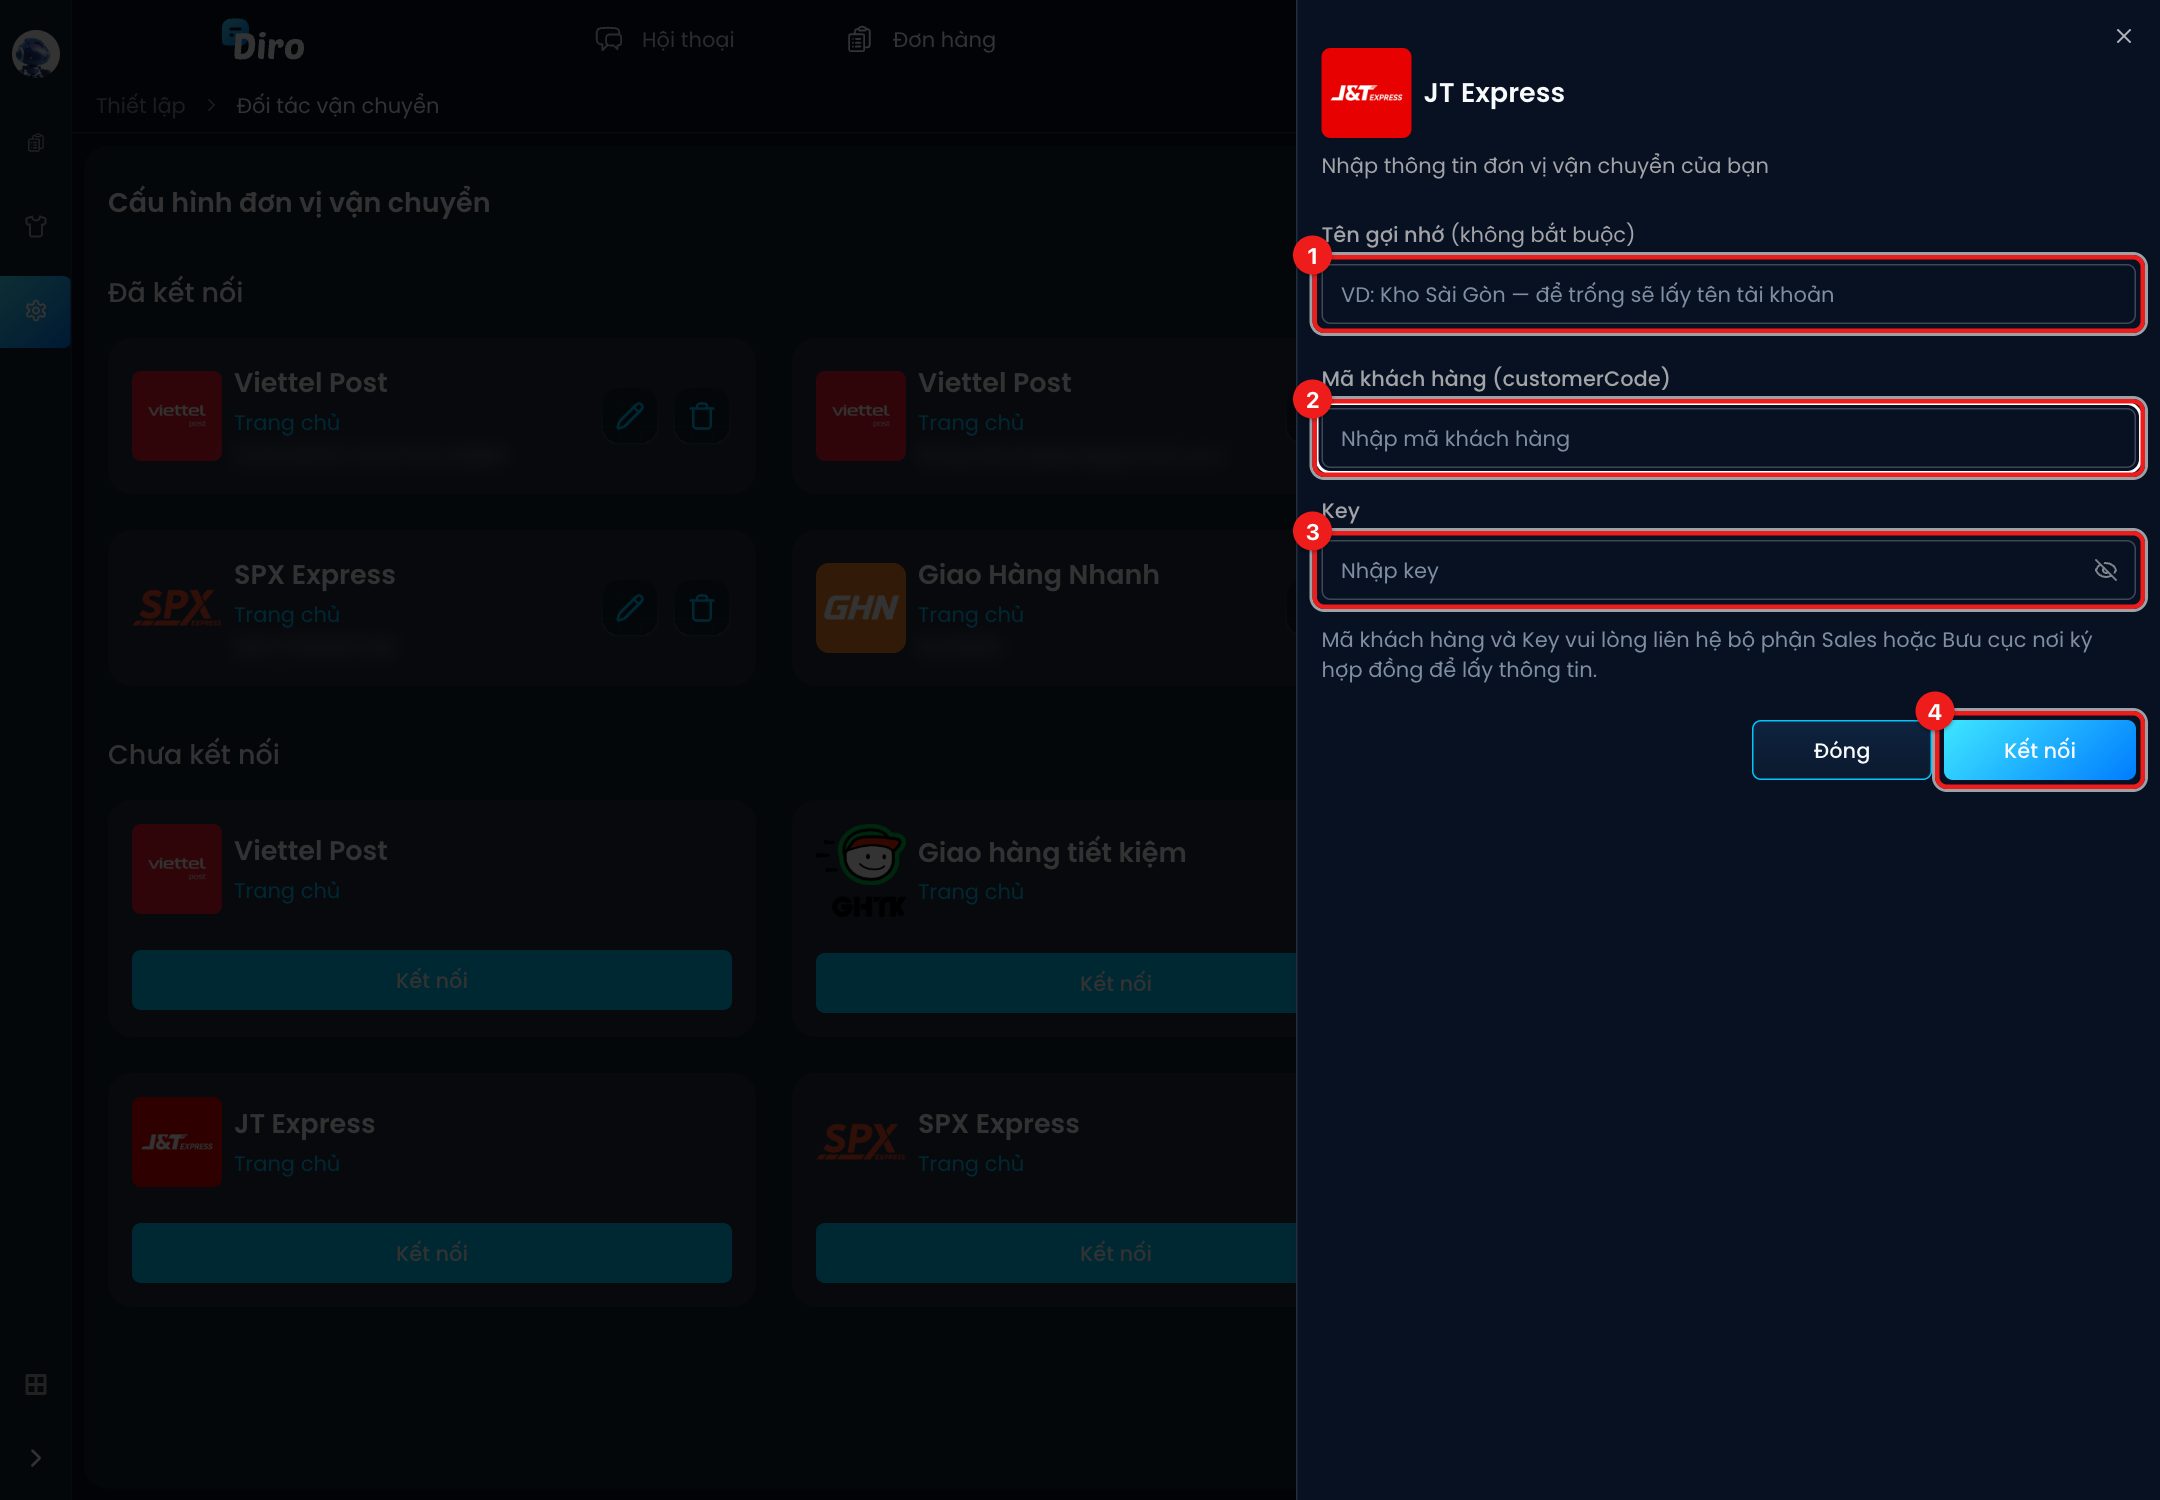This screenshot has height=1500, width=2160.
Task: Click the user avatar in sidebar
Action: pyautogui.click(x=36, y=53)
